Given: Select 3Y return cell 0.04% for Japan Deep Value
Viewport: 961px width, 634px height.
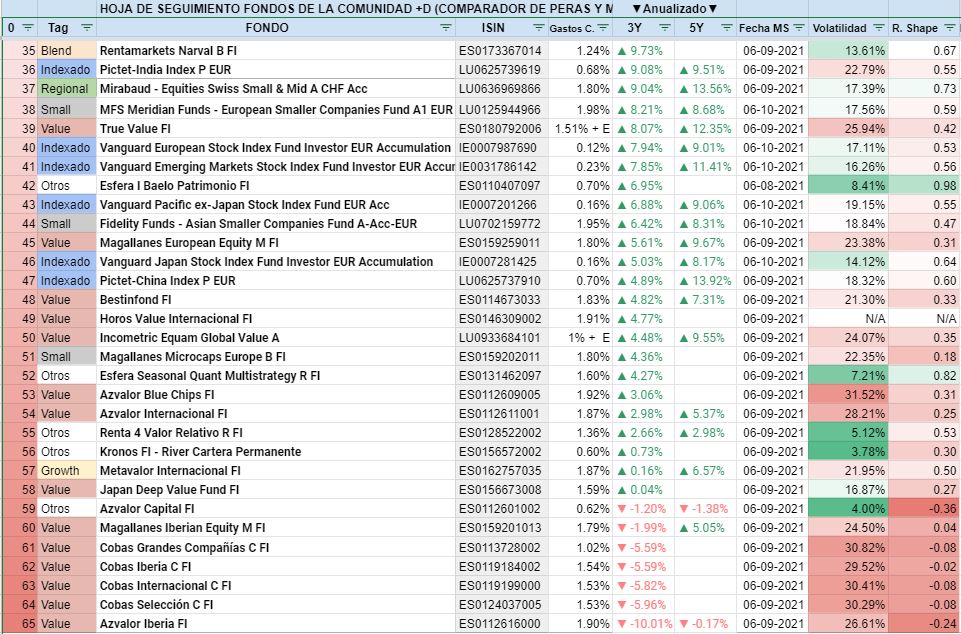Looking at the screenshot, I should pyautogui.click(x=644, y=490).
